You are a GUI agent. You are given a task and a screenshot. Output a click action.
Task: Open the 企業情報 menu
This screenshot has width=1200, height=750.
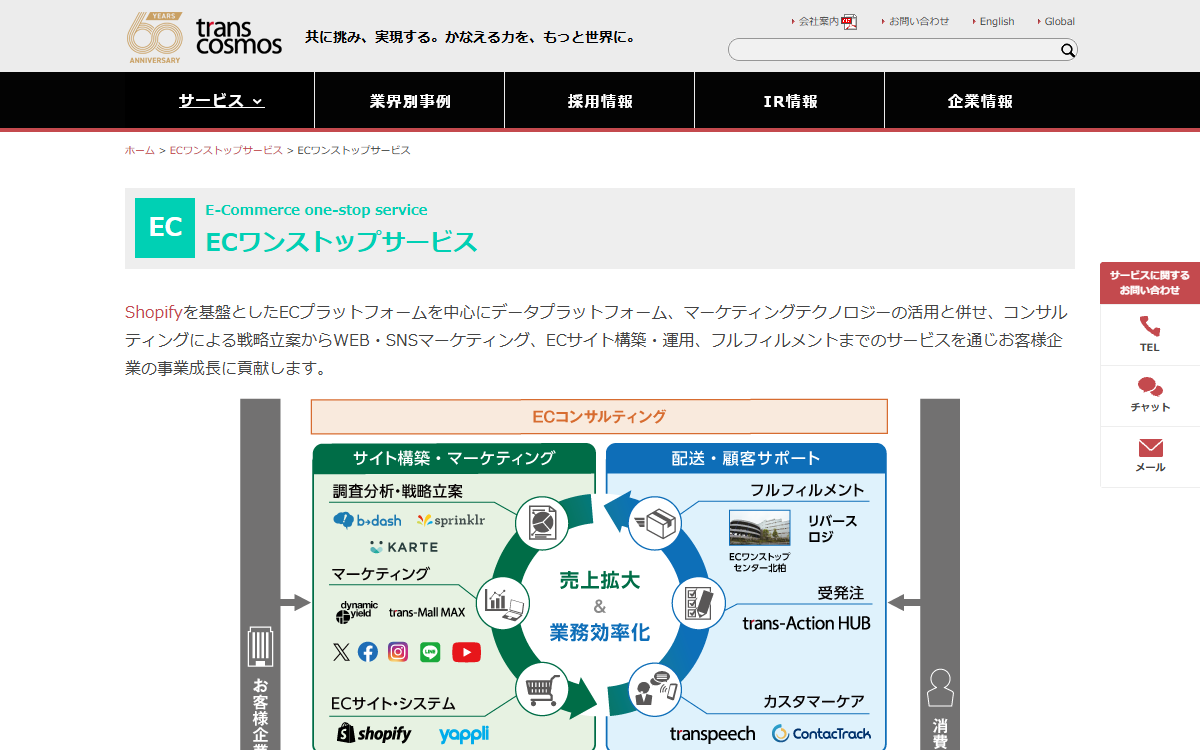[x=980, y=101]
